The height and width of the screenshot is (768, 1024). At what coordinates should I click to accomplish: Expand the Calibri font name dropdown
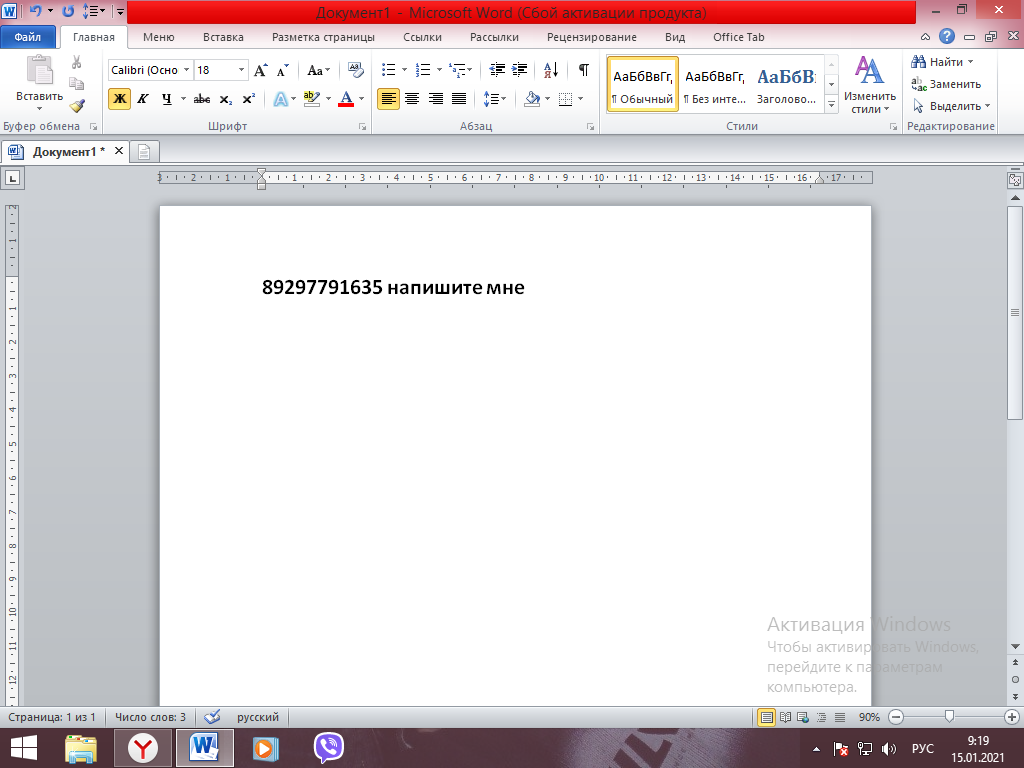[186, 70]
